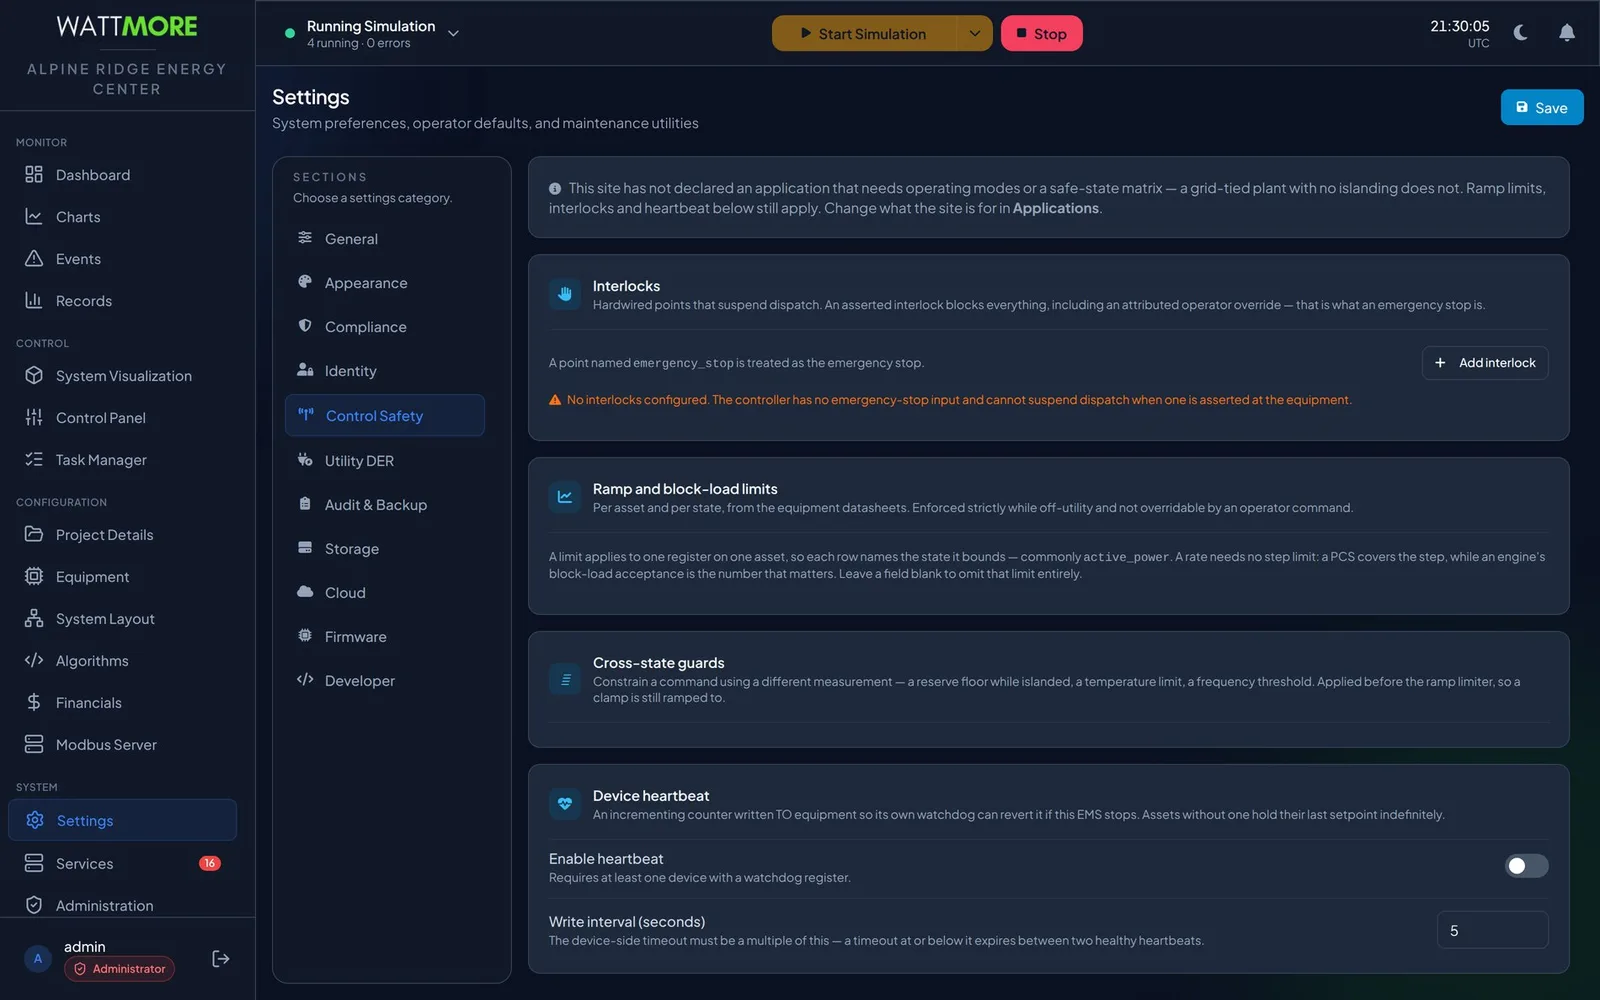1600x1000 pixels.
Task: Open notifications bell icon
Action: [x=1567, y=33]
